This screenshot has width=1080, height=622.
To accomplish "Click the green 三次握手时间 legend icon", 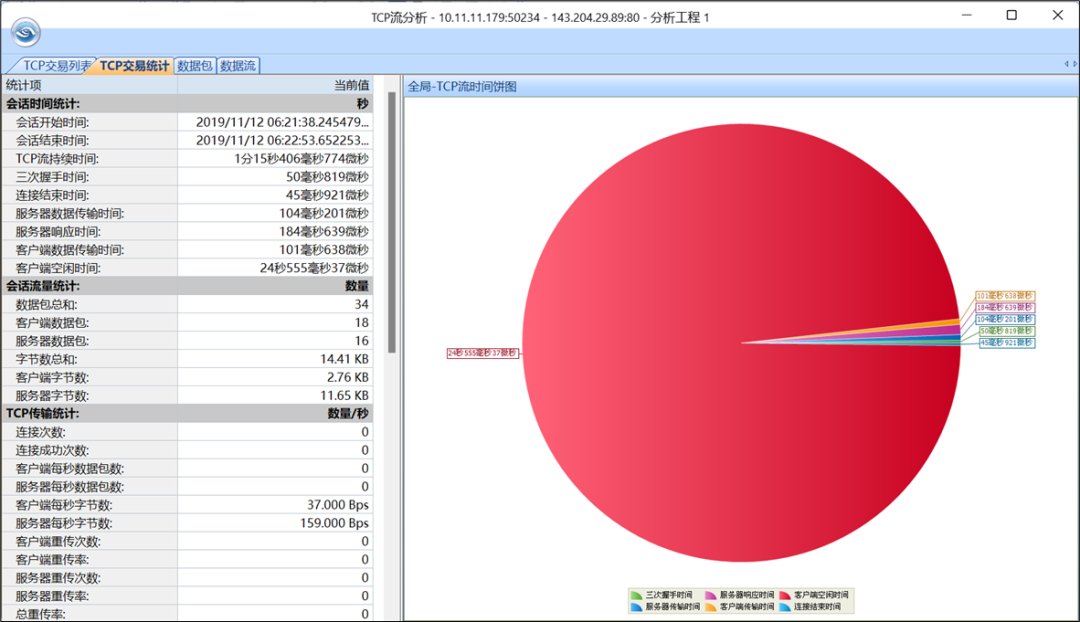I will [636, 595].
